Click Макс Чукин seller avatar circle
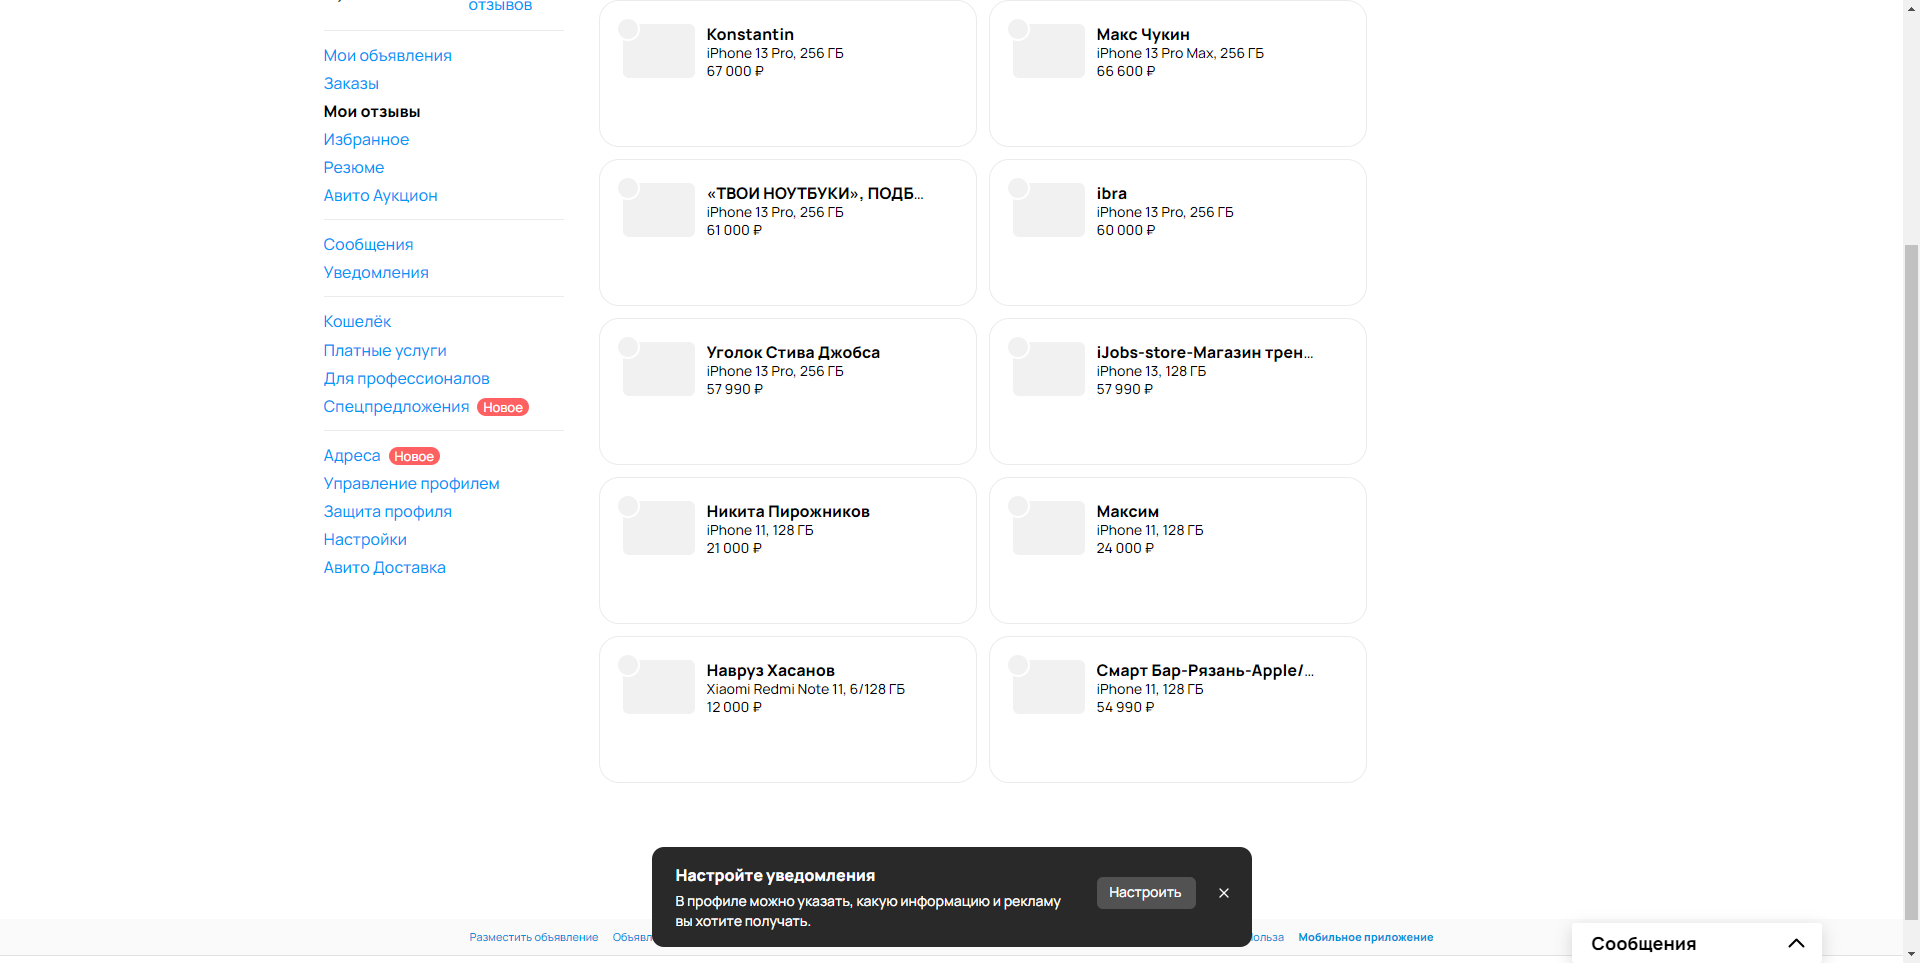 (1018, 29)
